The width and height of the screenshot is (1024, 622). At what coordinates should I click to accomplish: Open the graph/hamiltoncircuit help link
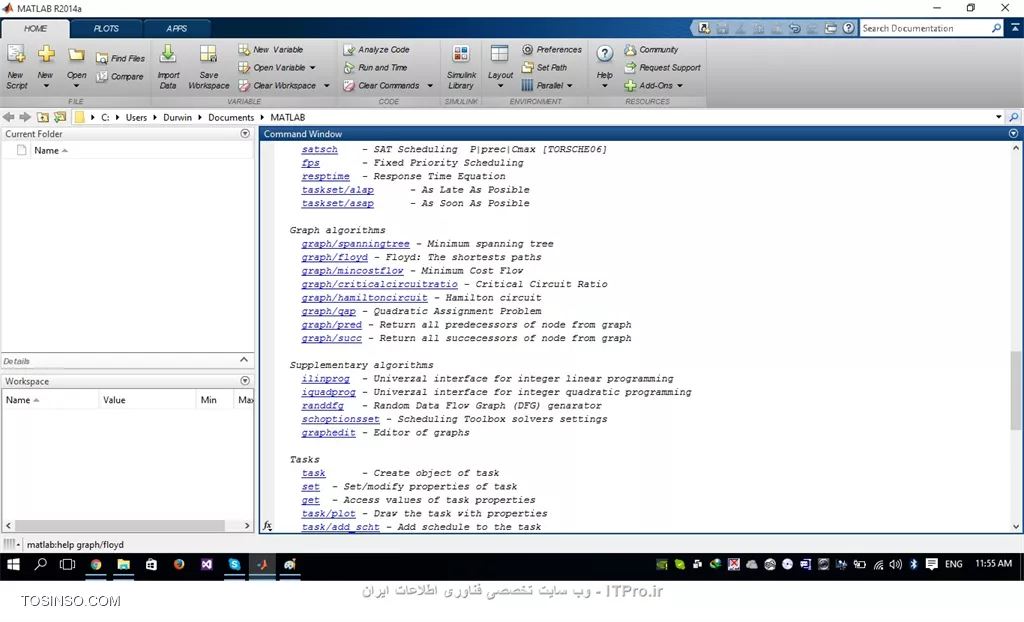click(x=364, y=298)
